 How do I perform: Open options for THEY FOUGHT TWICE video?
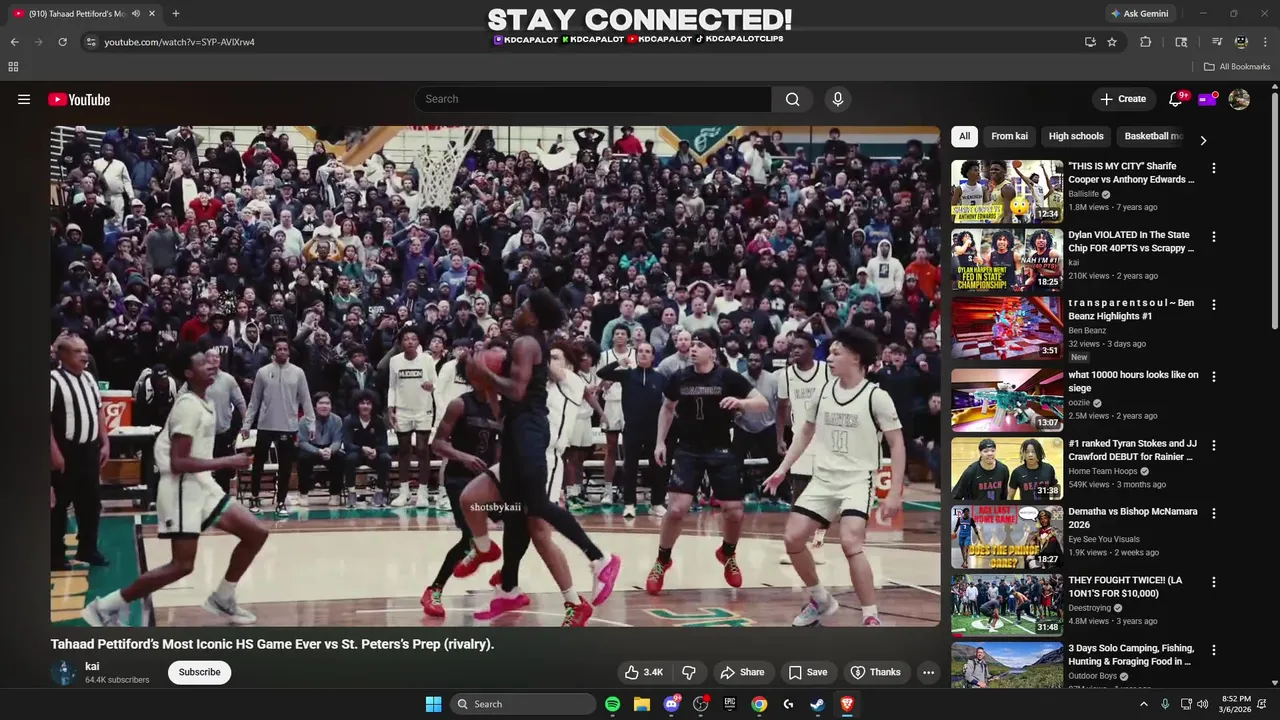(1214, 582)
